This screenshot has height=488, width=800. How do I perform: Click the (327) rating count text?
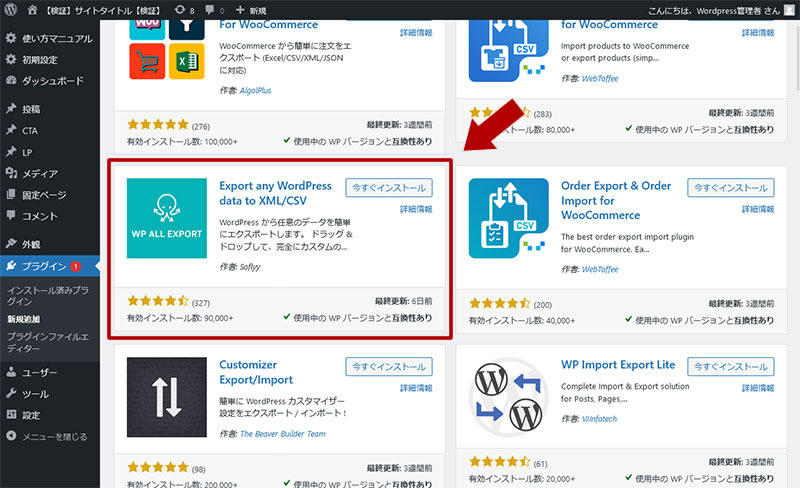(x=201, y=303)
